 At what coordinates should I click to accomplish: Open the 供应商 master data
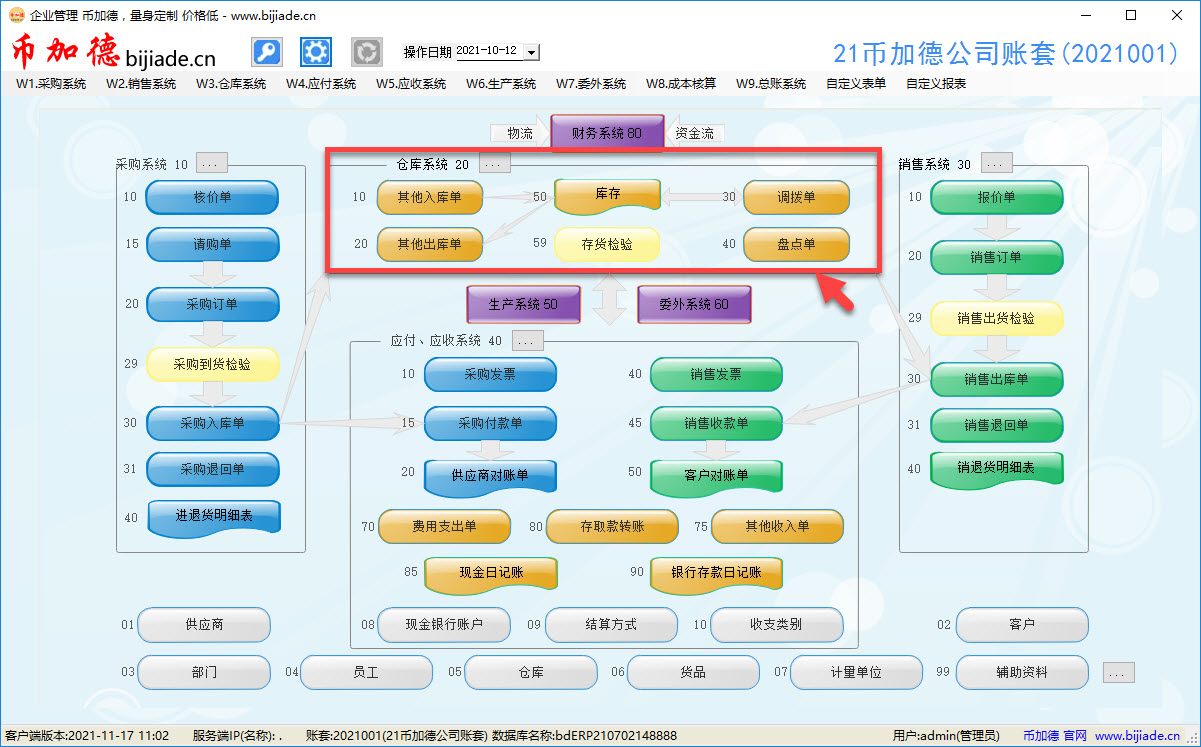204,625
